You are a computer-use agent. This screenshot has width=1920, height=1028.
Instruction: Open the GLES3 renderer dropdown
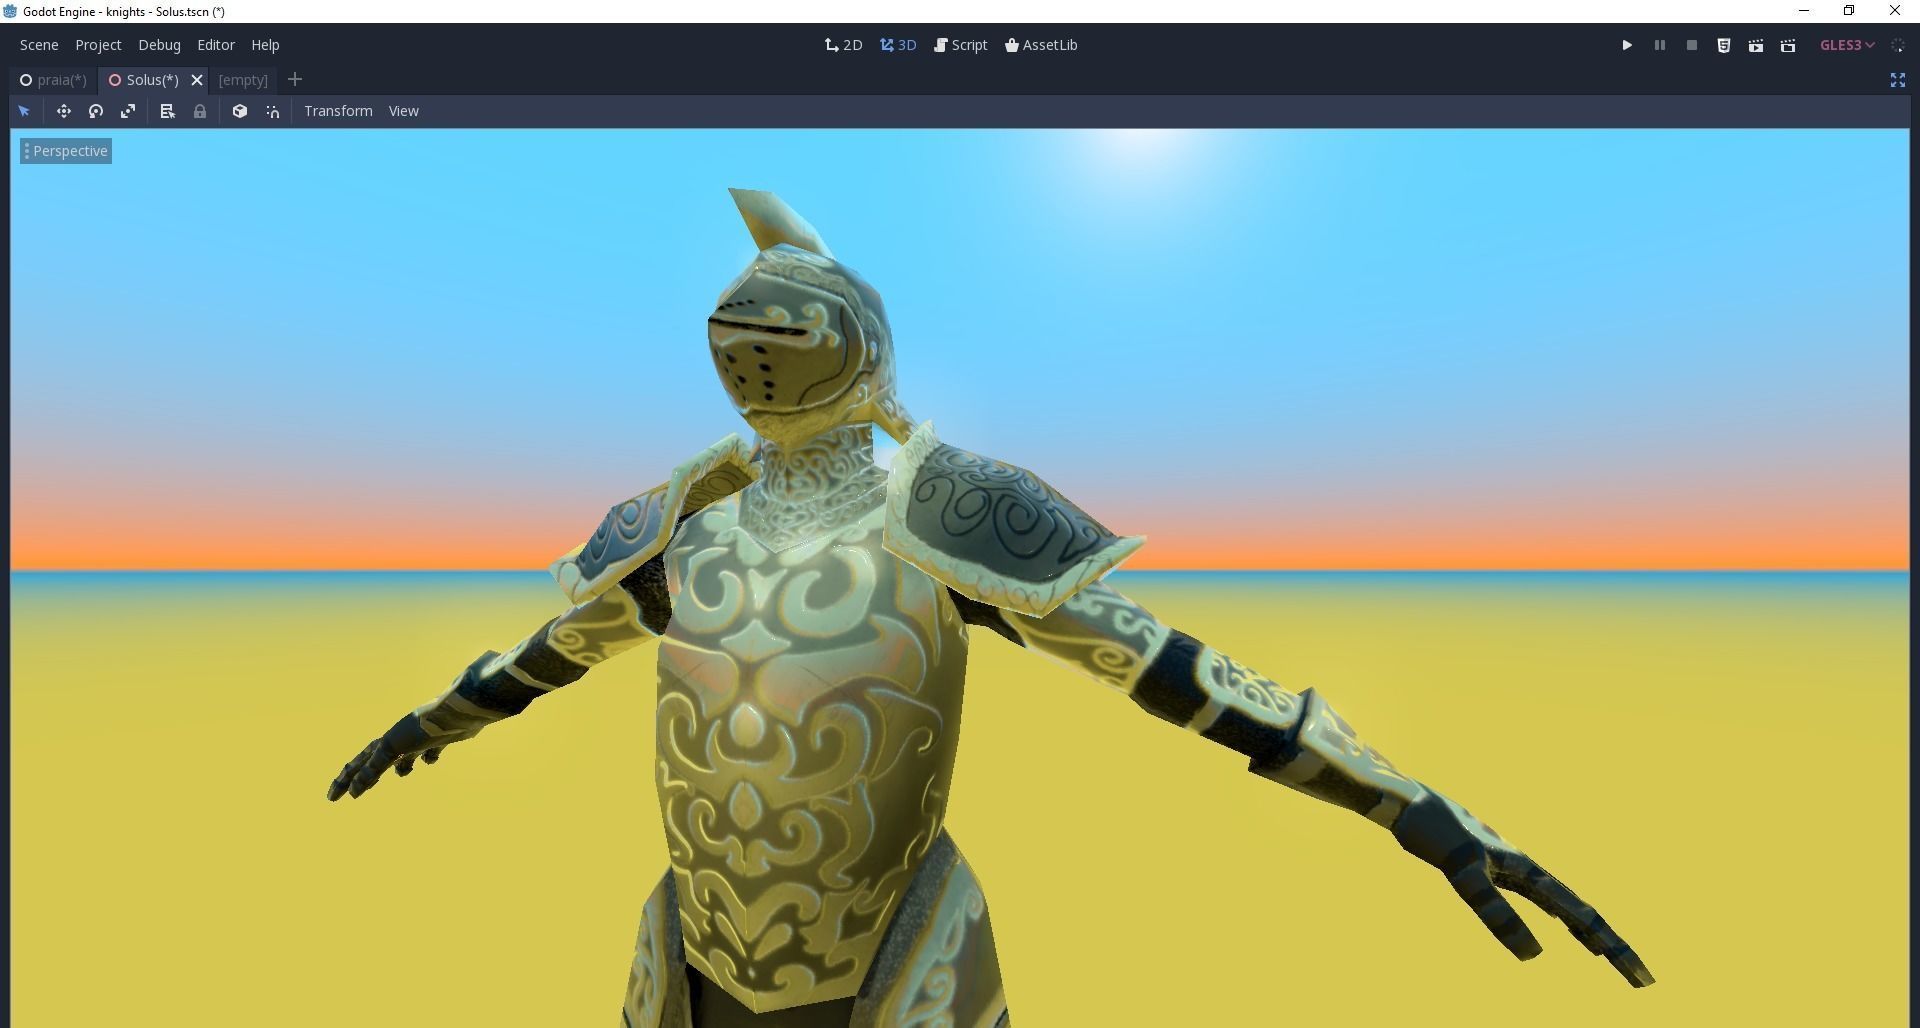(1845, 45)
